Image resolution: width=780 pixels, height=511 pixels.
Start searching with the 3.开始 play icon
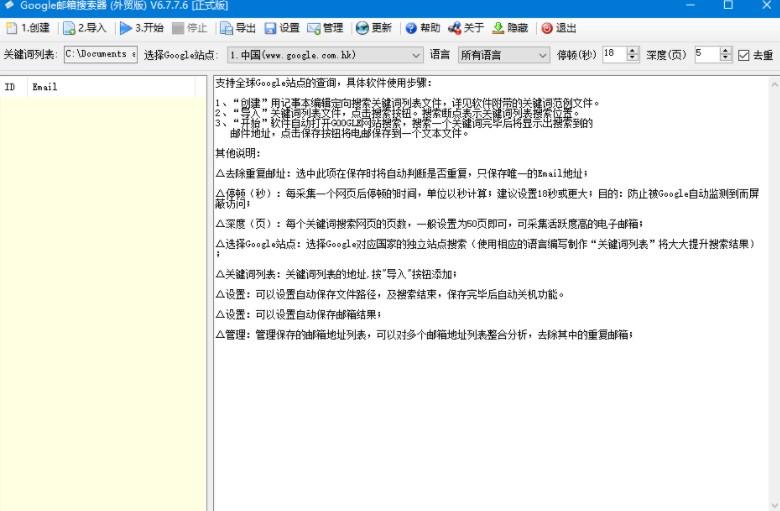[x=126, y=28]
